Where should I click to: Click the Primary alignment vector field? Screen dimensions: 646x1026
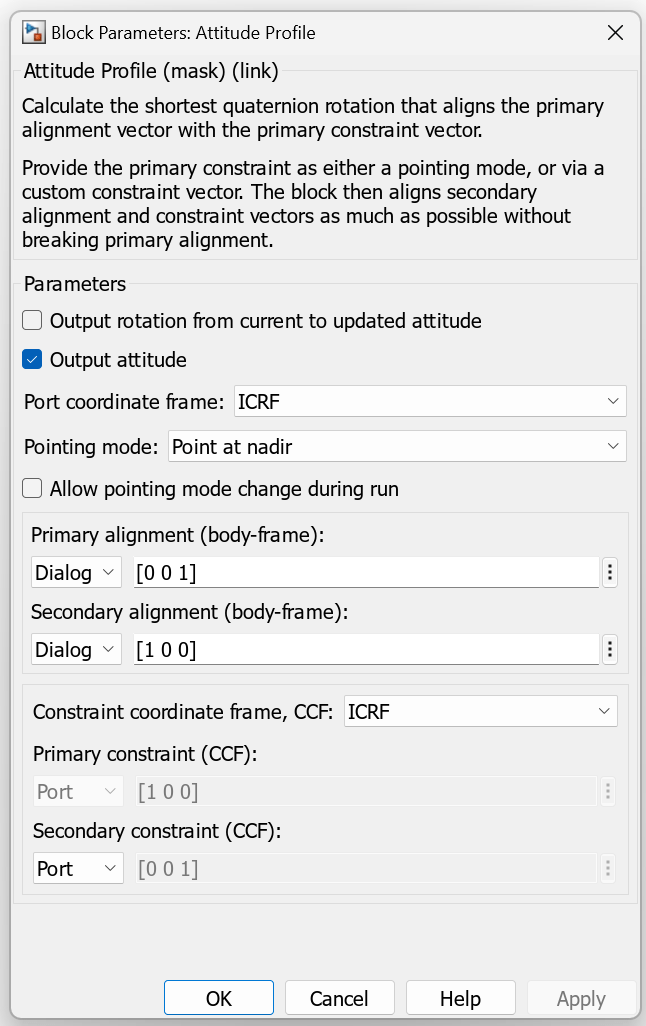click(x=366, y=573)
